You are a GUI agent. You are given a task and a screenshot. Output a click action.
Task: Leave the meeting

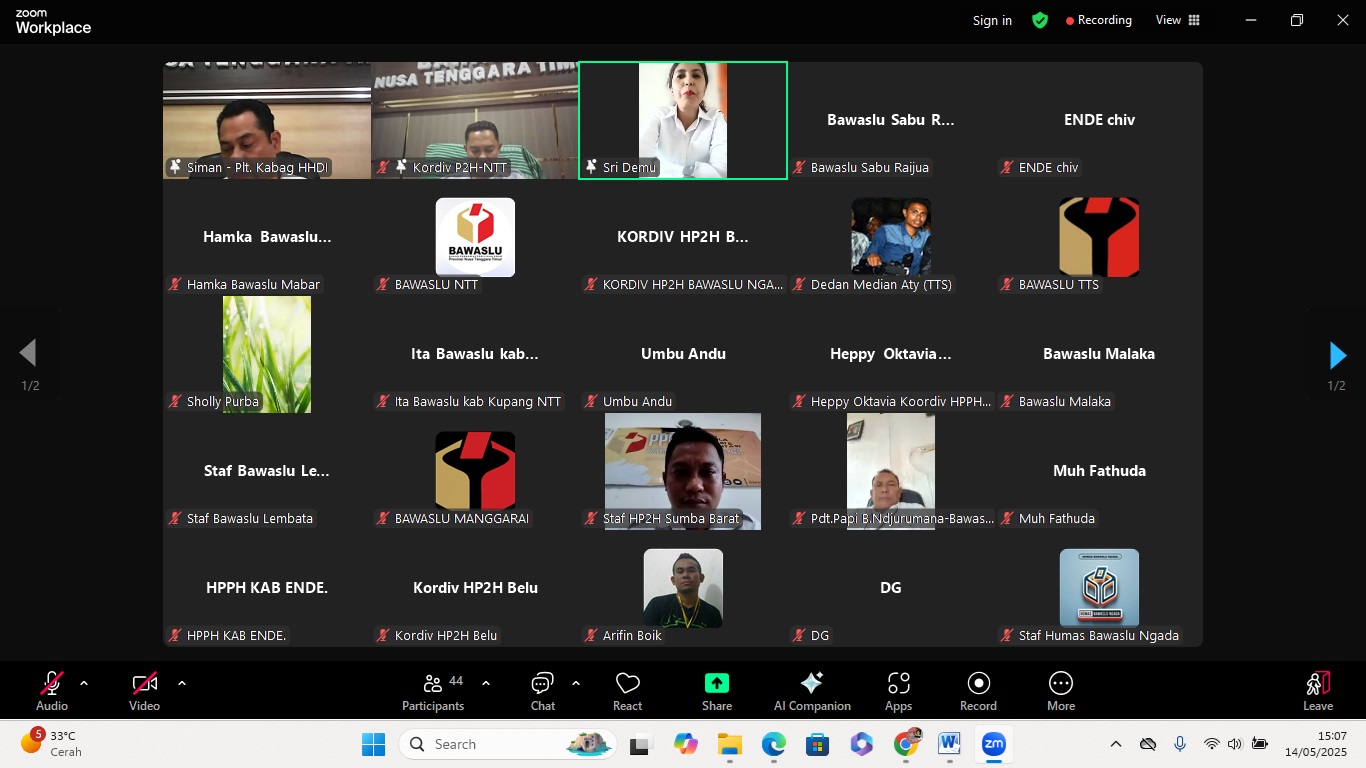1317,691
